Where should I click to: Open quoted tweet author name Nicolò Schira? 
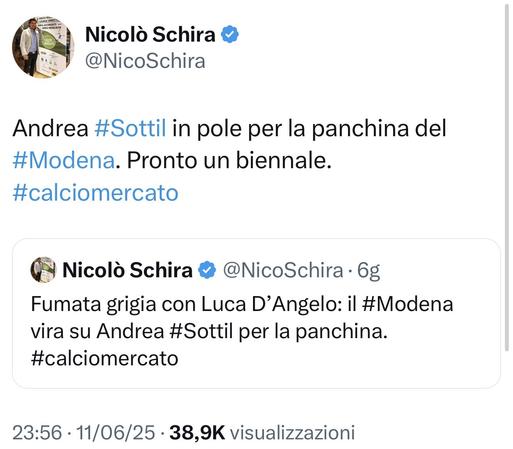127,270
